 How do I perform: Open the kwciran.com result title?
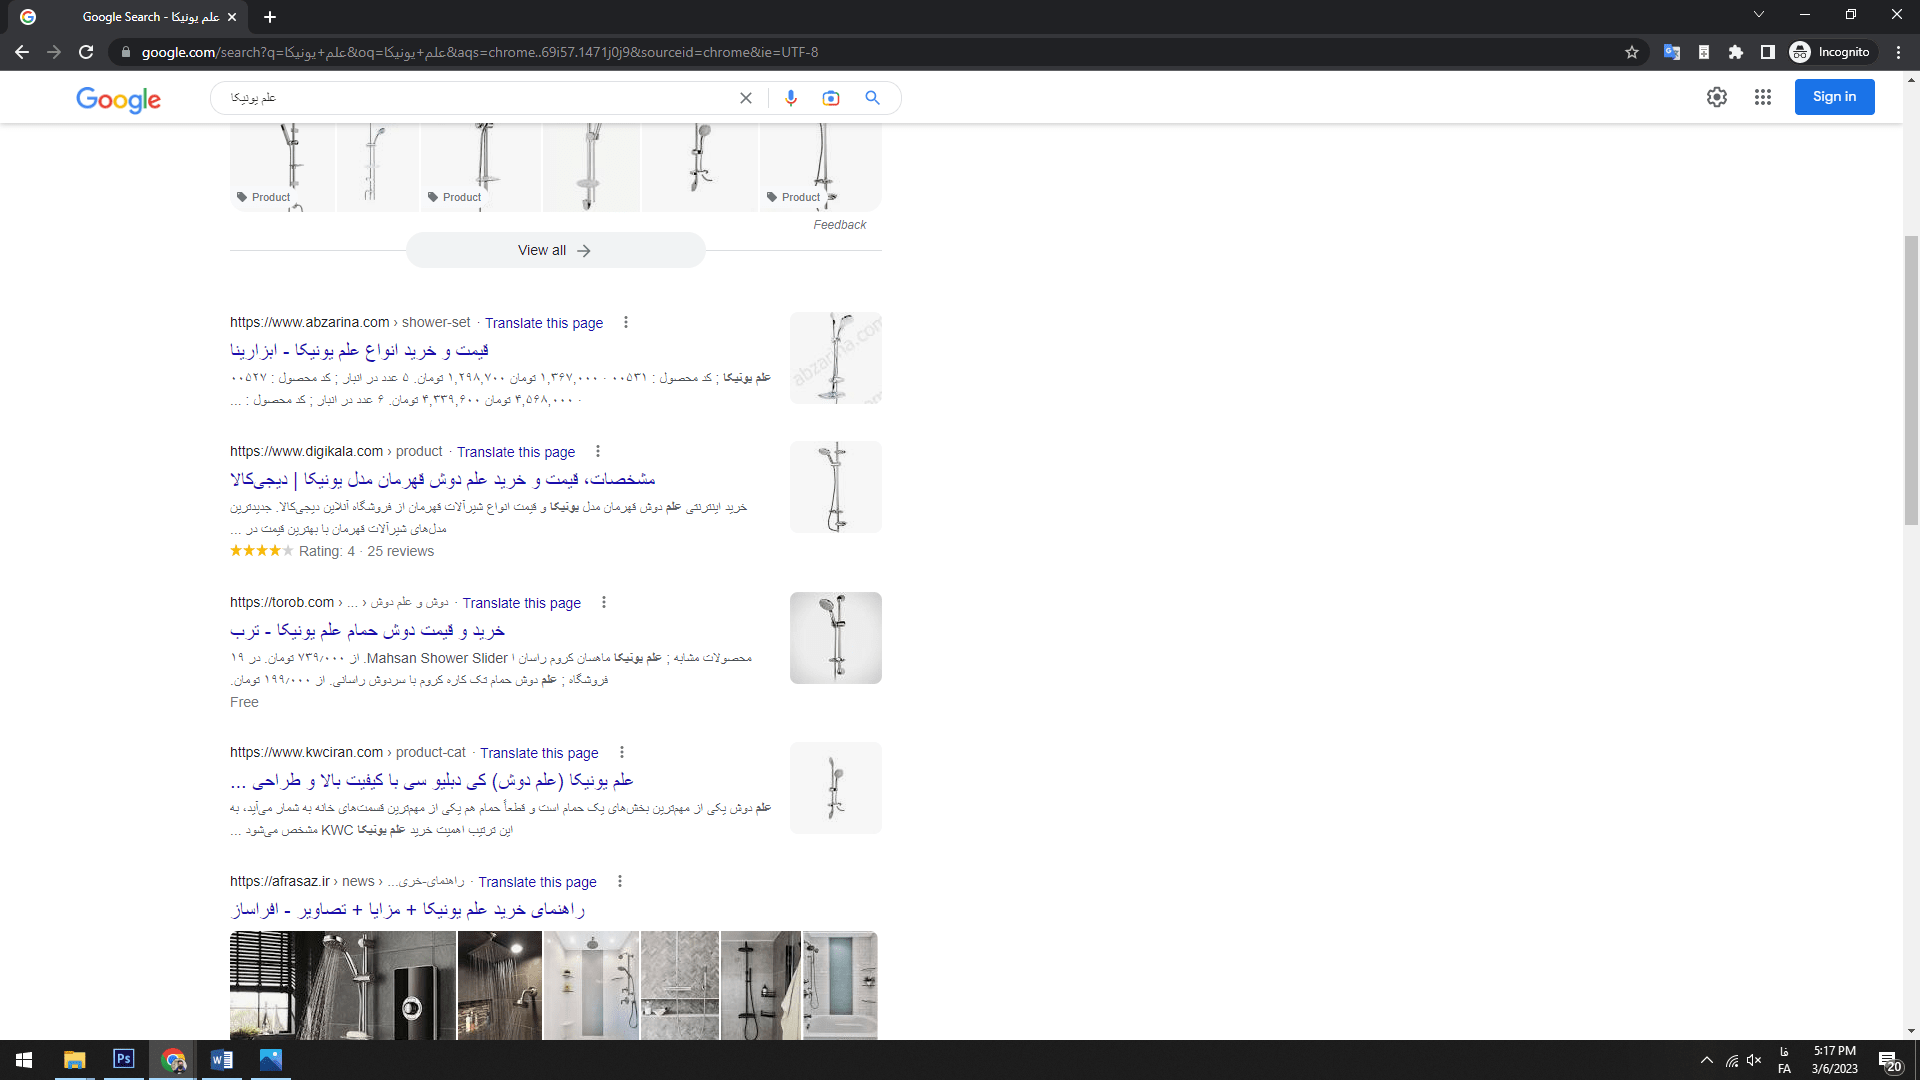click(x=432, y=781)
